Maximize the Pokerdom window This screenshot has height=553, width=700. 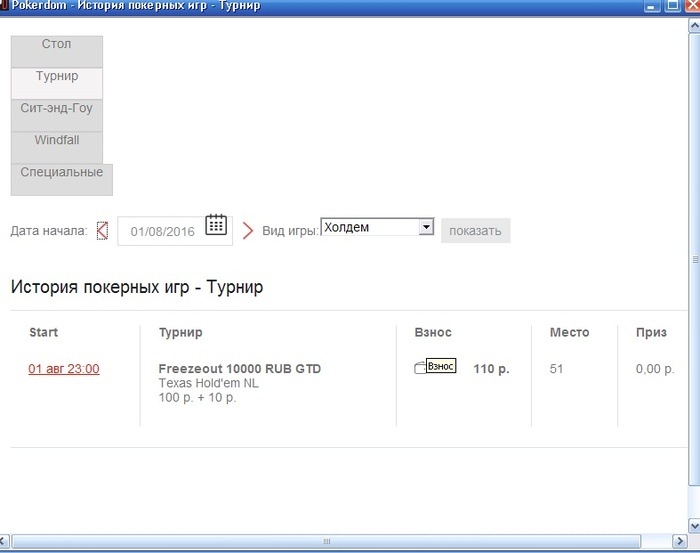click(672, 5)
